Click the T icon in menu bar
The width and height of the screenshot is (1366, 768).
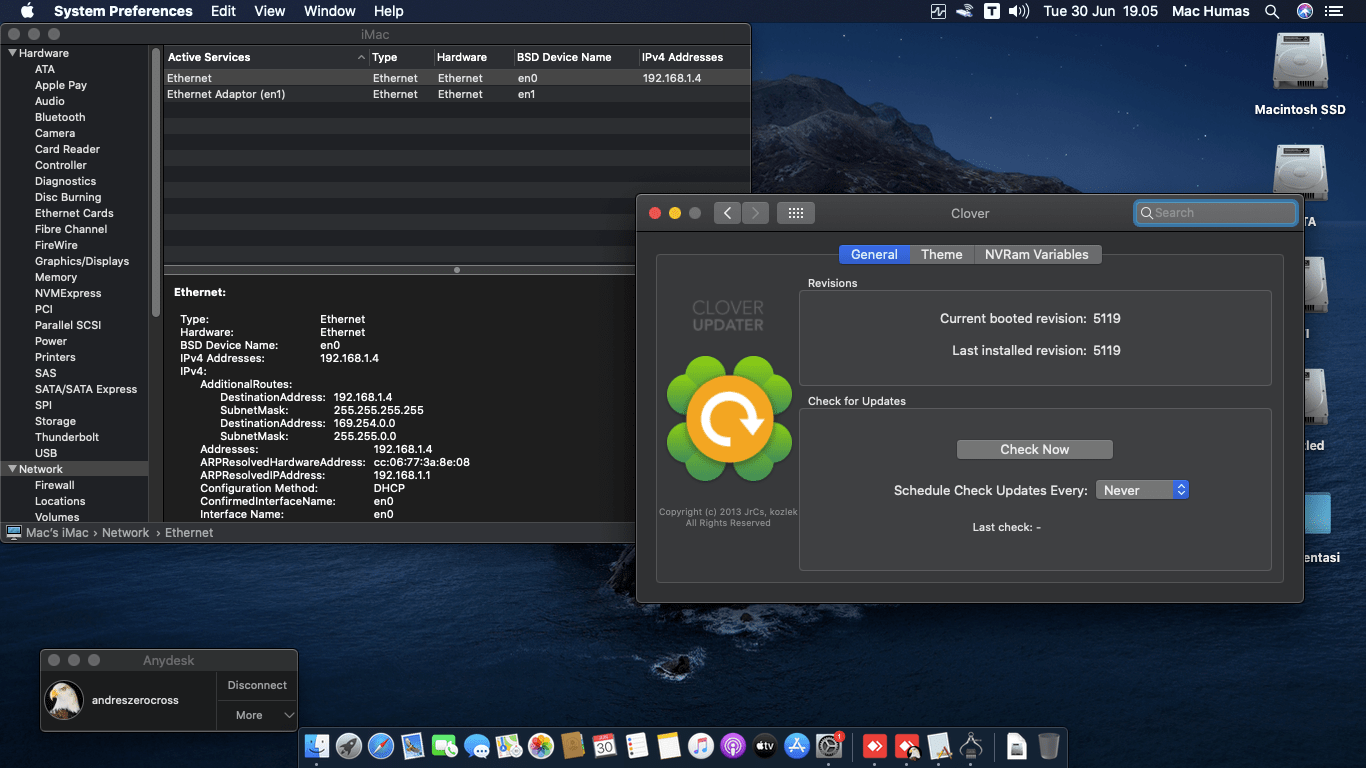[x=992, y=11]
